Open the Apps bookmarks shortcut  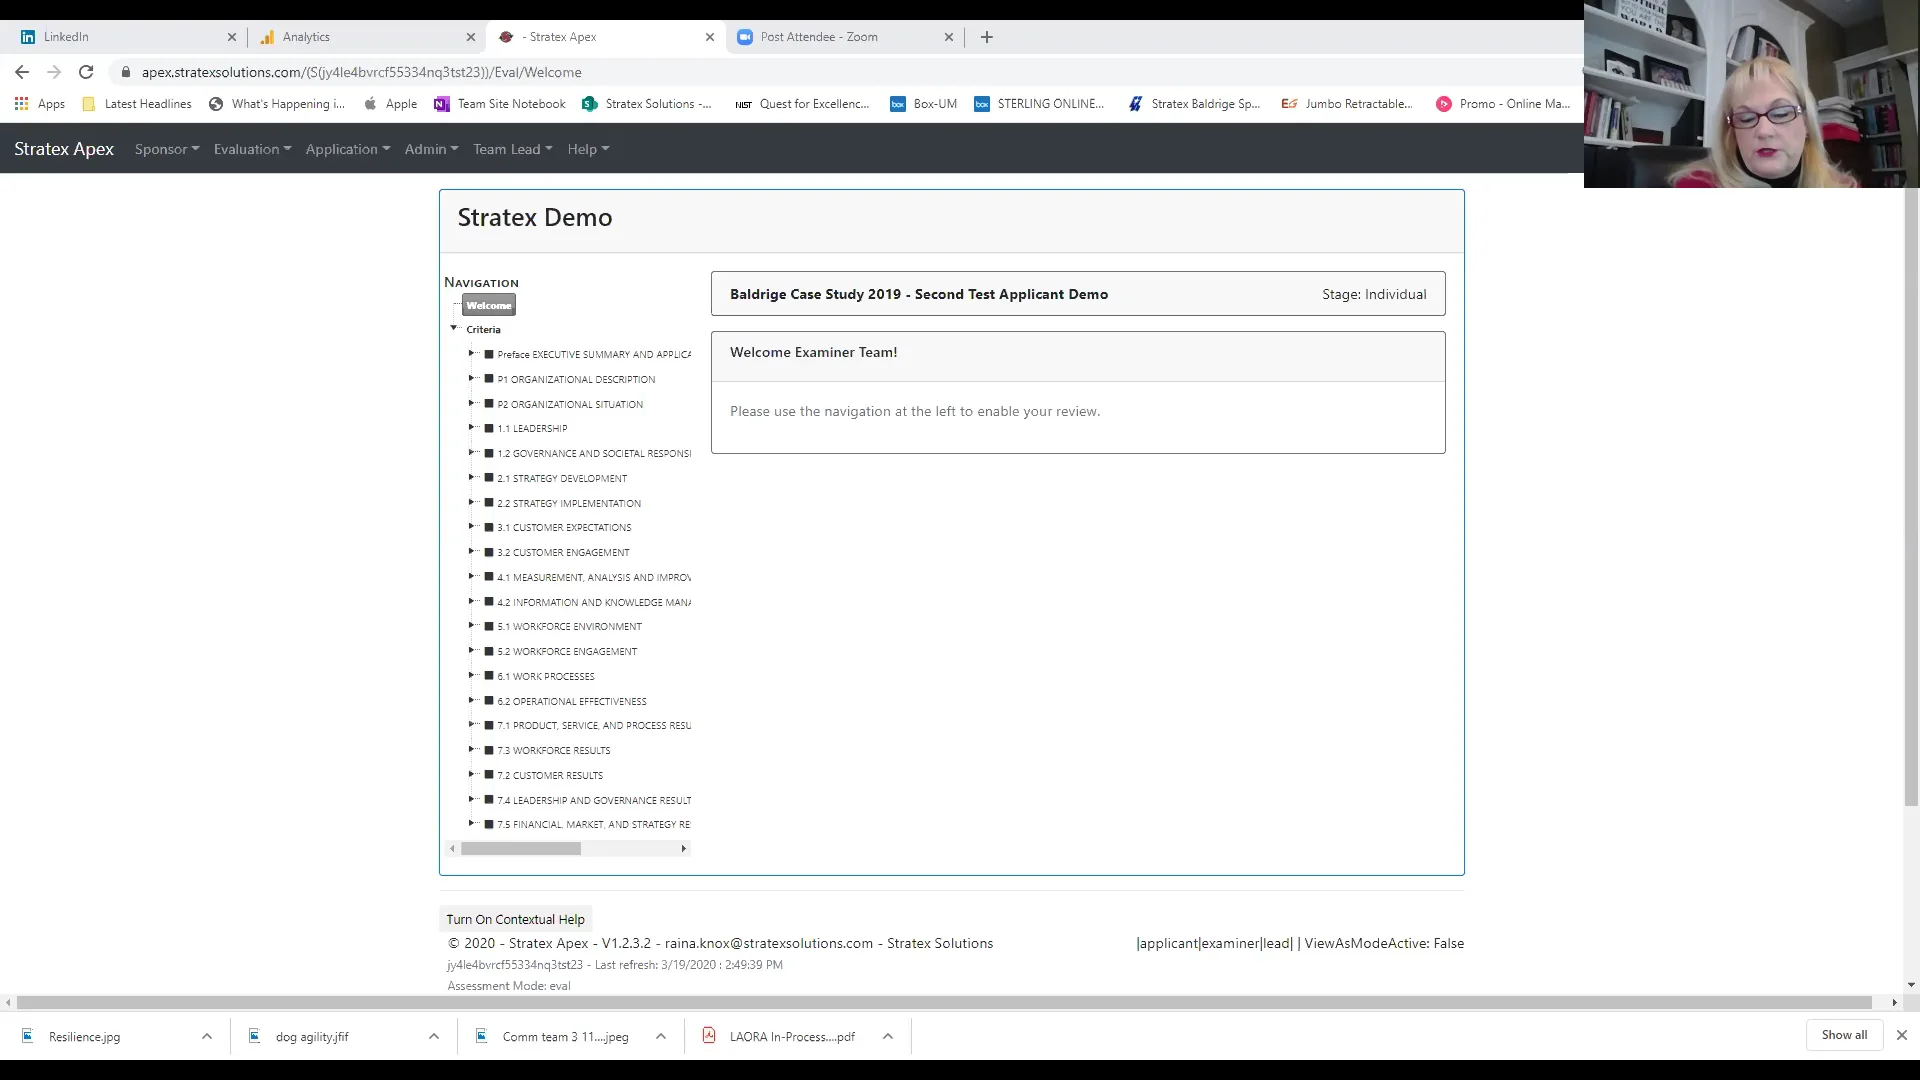pyautogui.click(x=40, y=104)
